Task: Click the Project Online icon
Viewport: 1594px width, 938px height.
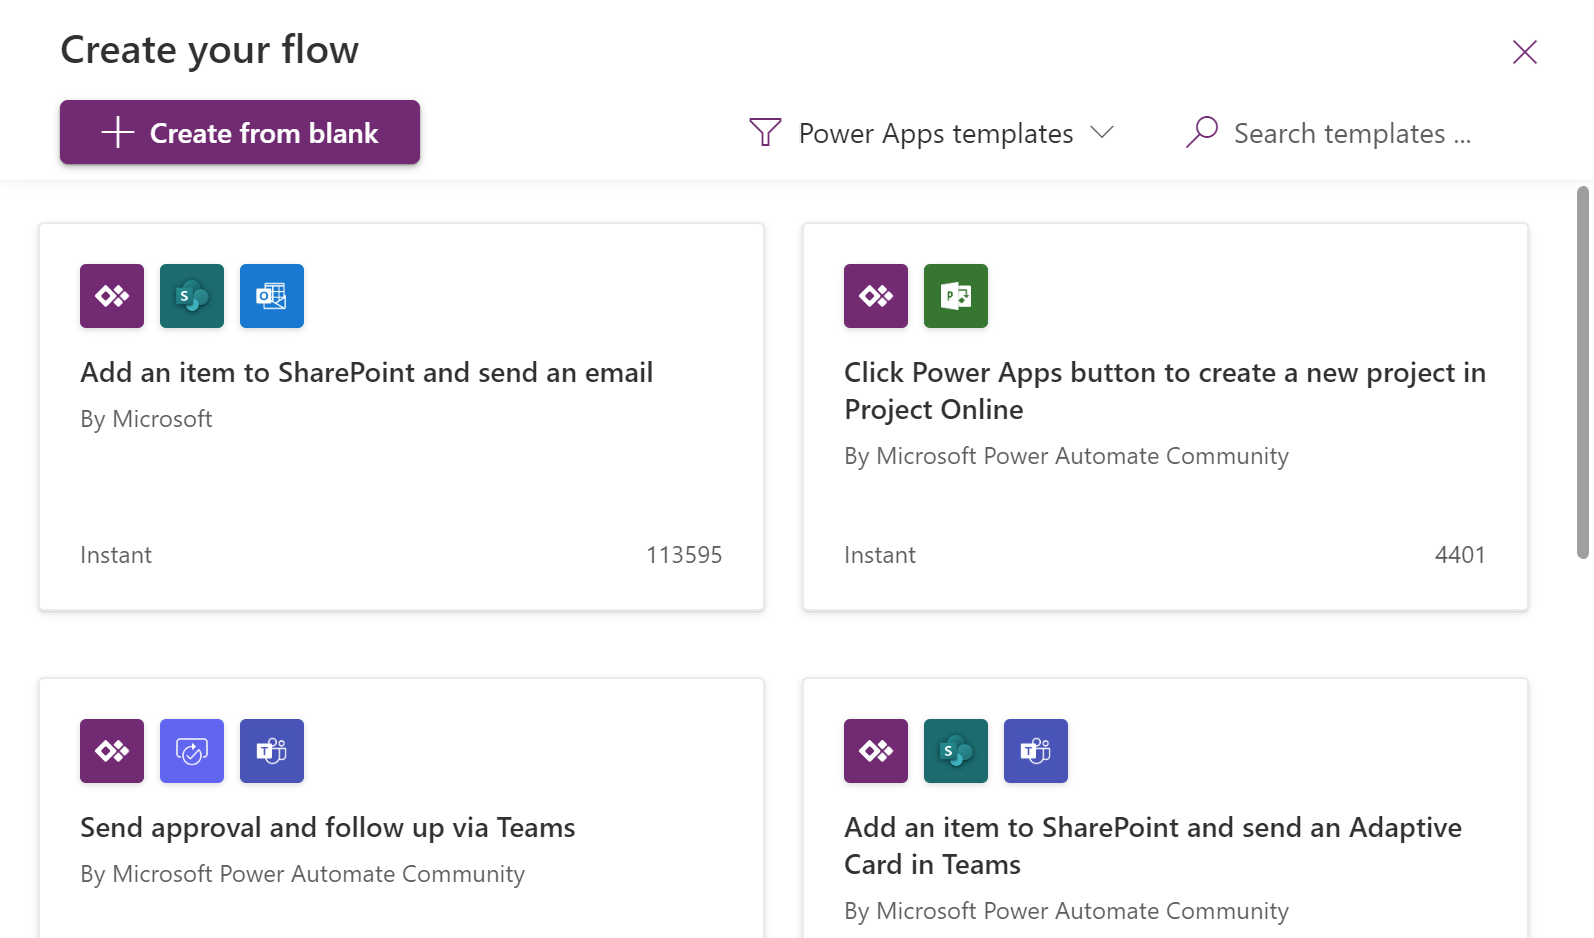Action: coord(956,296)
